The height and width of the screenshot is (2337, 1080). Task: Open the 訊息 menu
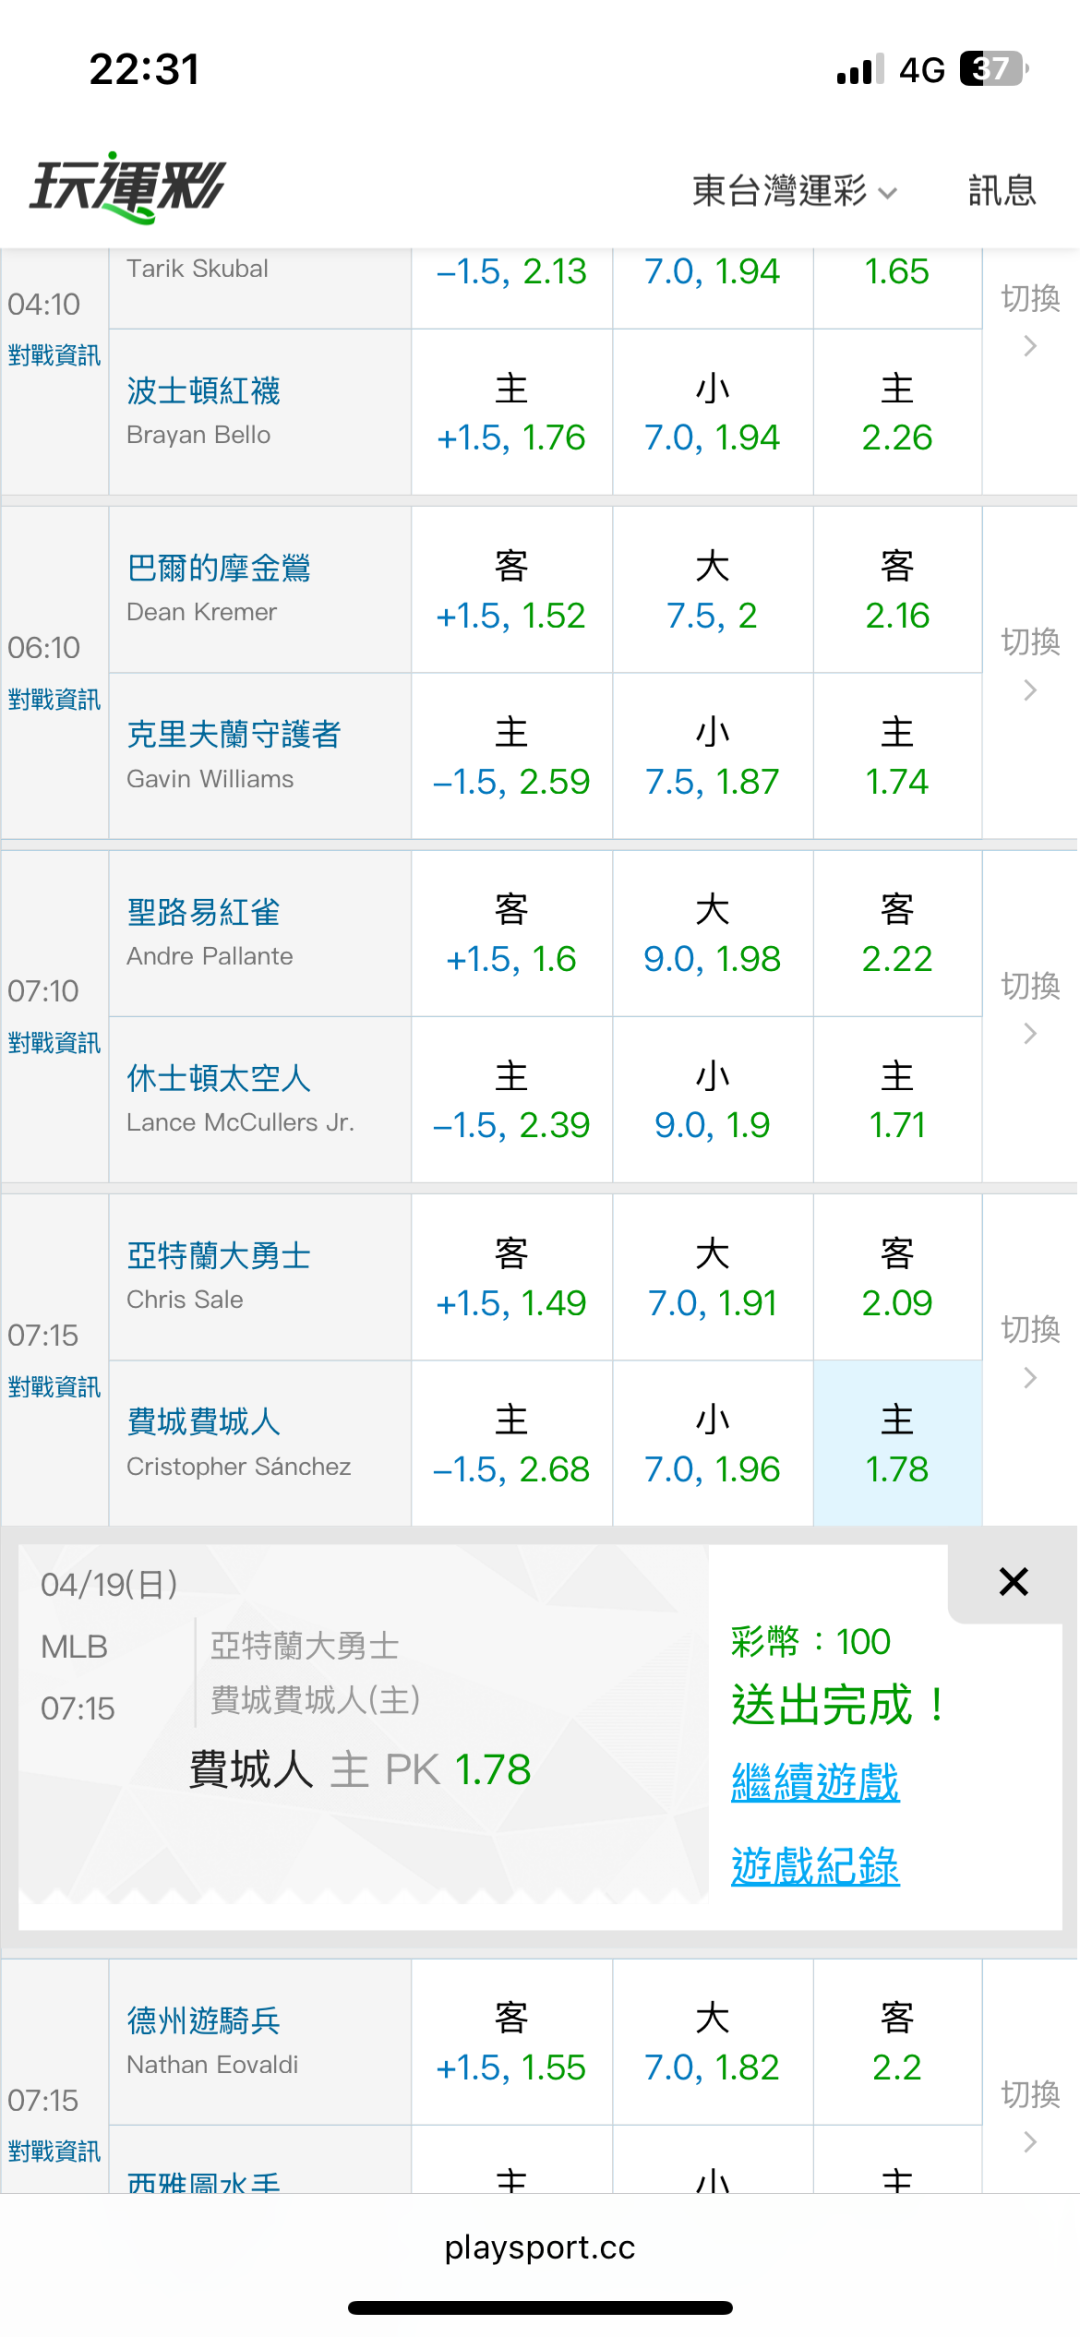pos(1001,190)
